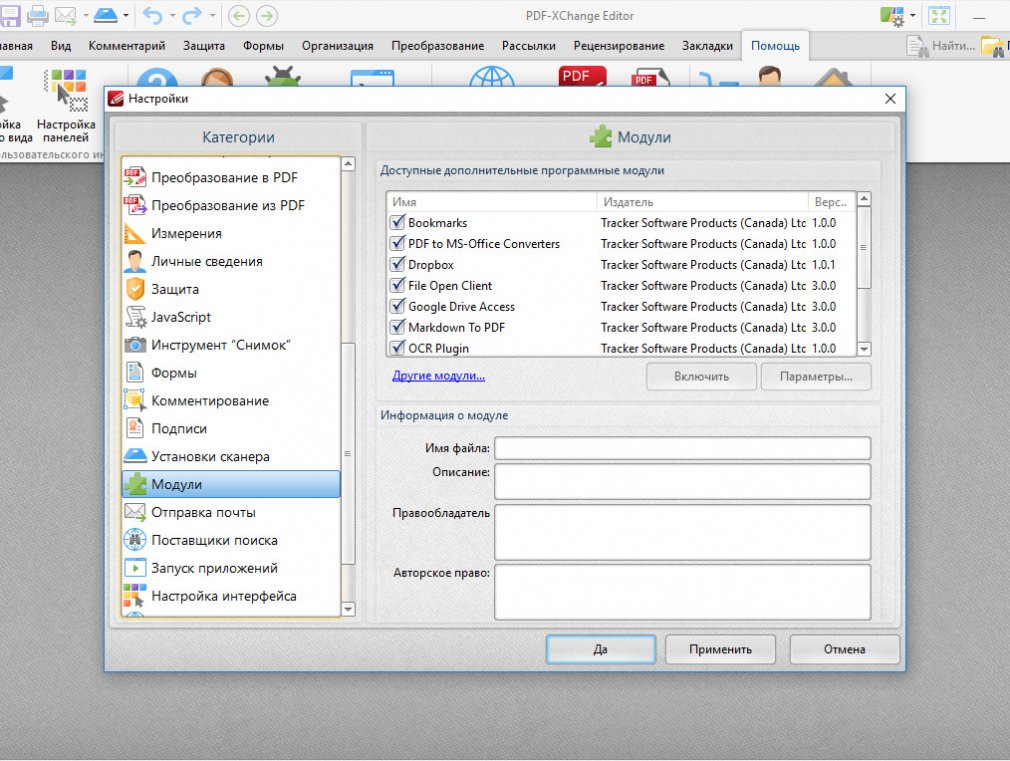The image size is (1010, 761).
Task: Select the Установки сканера scanner icon
Action: [135, 456]
